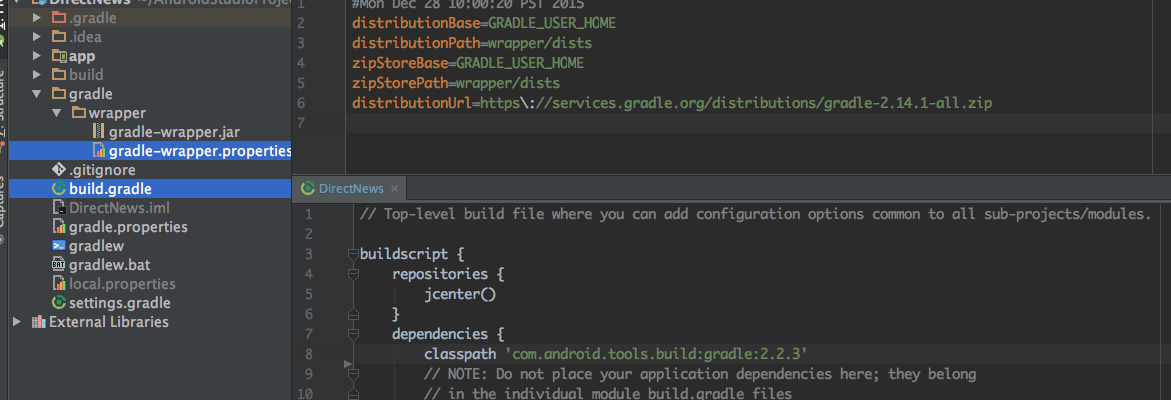1171x400 pixels.
Task: Select gradle.properties in project tree
Action: click(x=128, y=227)
